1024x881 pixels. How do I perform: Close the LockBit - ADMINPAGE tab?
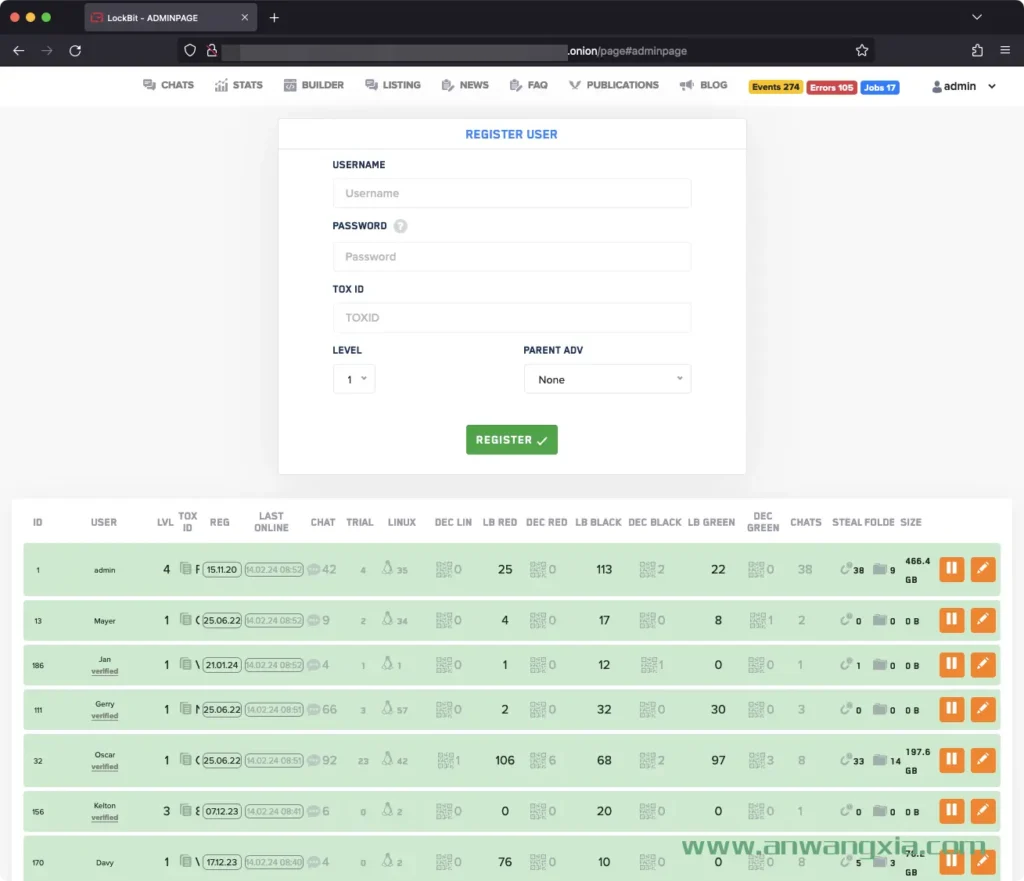(x=244, y=18)
